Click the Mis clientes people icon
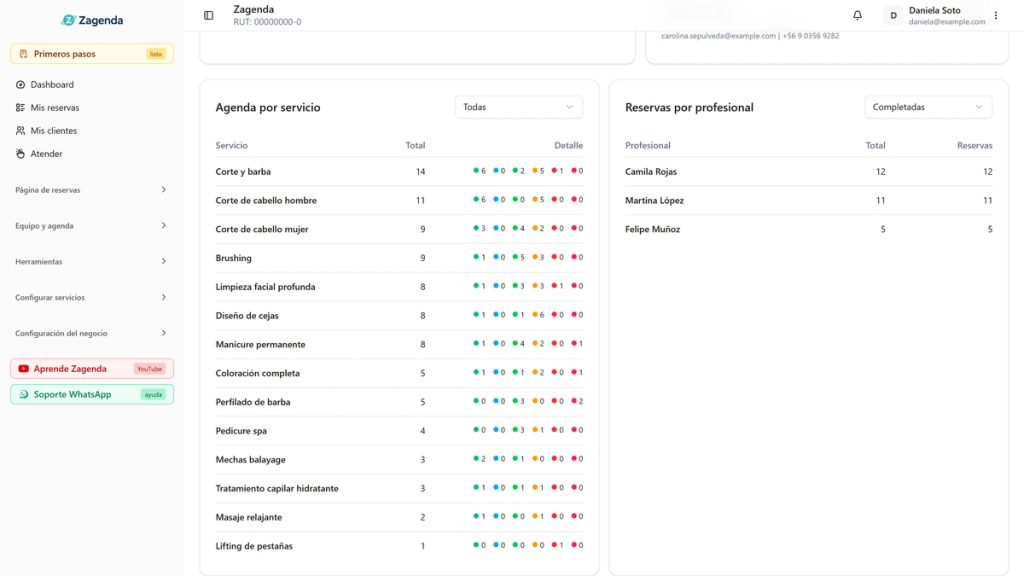 (20, 131)
